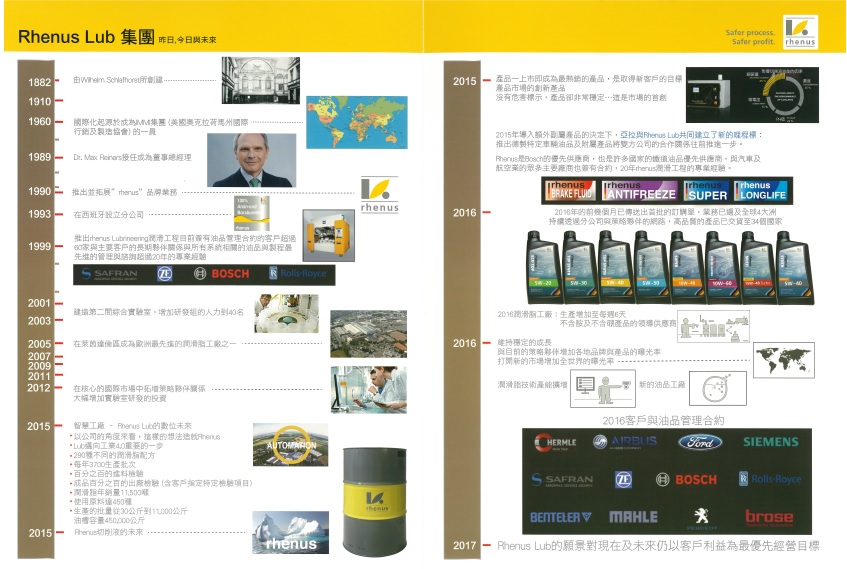Click the 1882 timeline marker
This screenshot has height=569, width=847.
pos(39,82)
